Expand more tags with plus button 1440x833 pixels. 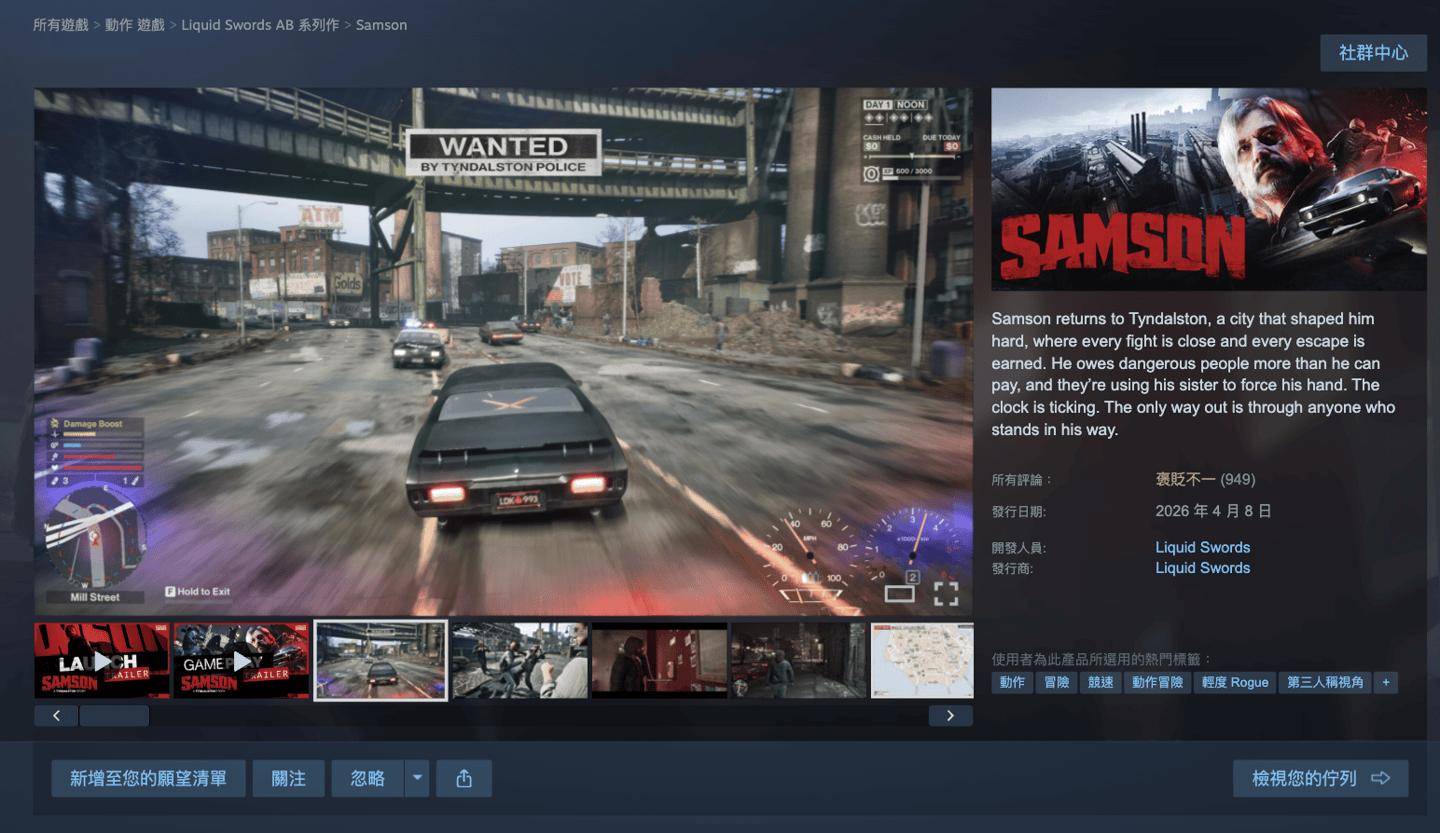[1385, 682]
